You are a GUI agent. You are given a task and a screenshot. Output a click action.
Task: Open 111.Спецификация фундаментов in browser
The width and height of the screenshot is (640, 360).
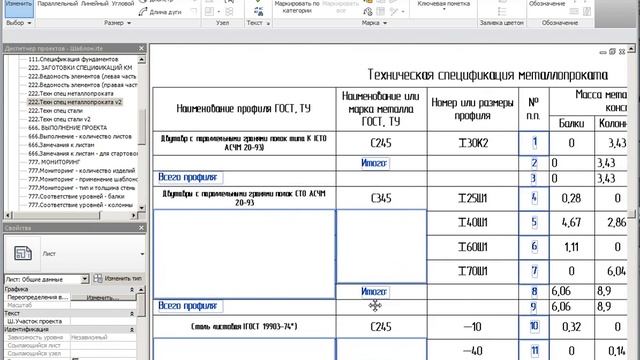point(73,59)
